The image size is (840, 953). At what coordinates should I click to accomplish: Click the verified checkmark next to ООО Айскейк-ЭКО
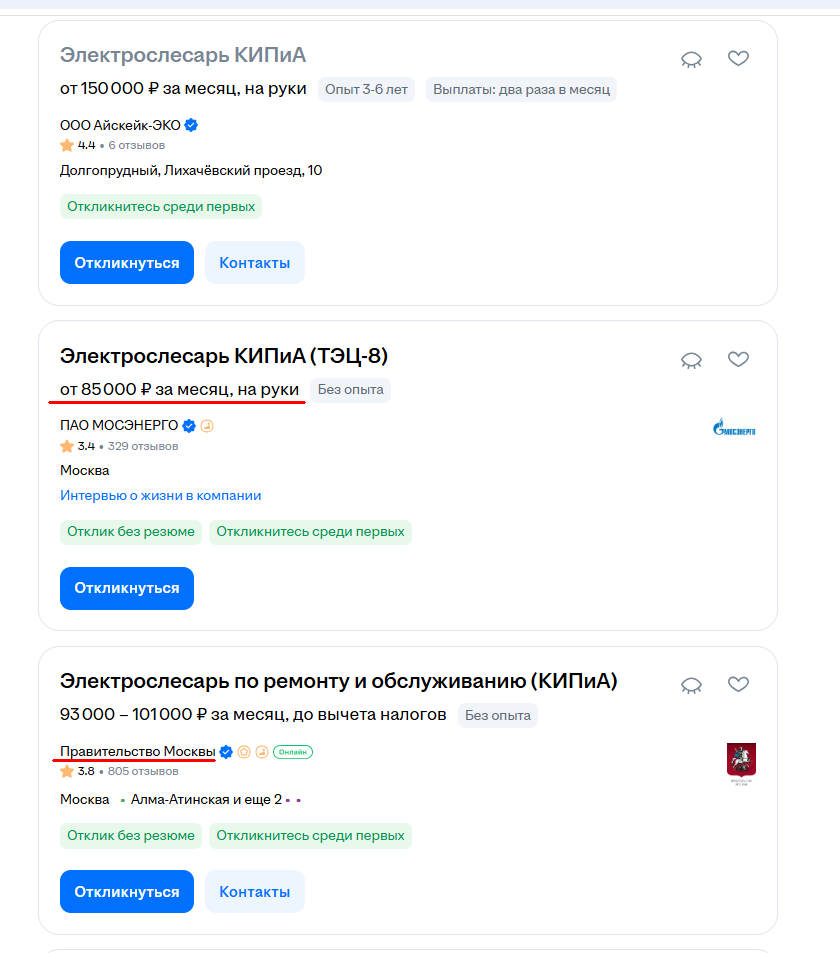191,125
